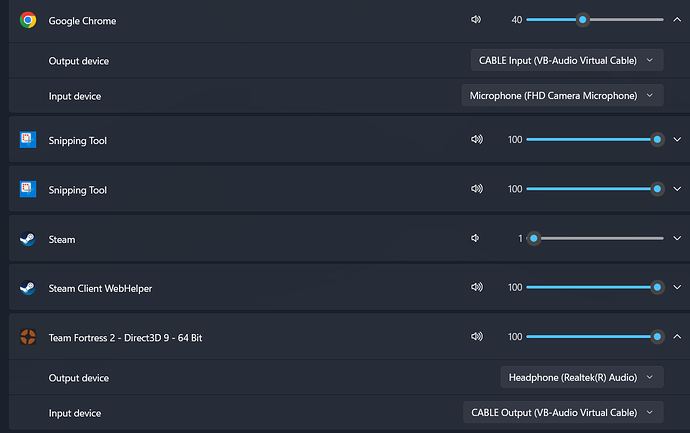
Task: Click the Google Chrome app icon
Action: point(28,20)
